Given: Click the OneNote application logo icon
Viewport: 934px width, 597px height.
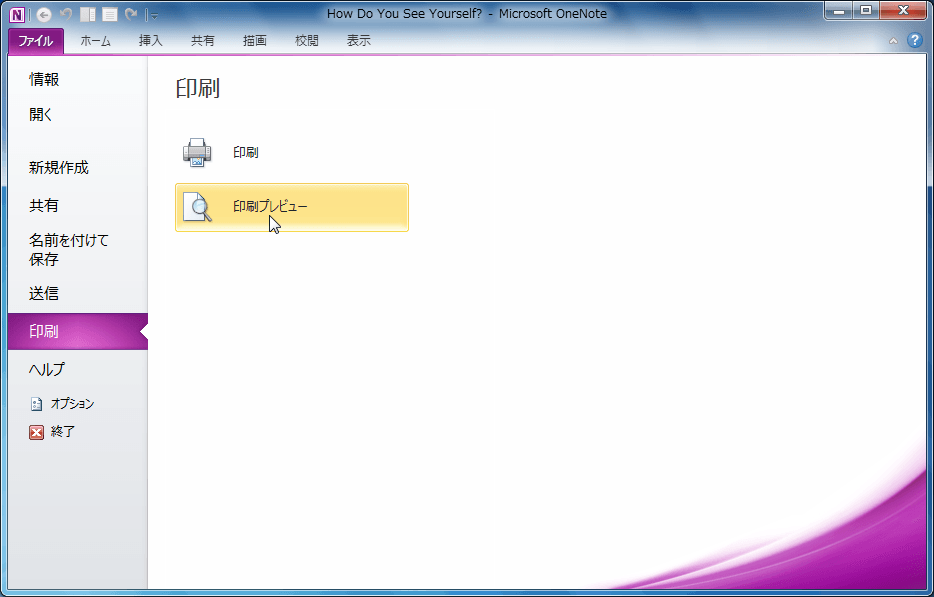Looking at the screenshot, I should point(17,14).
